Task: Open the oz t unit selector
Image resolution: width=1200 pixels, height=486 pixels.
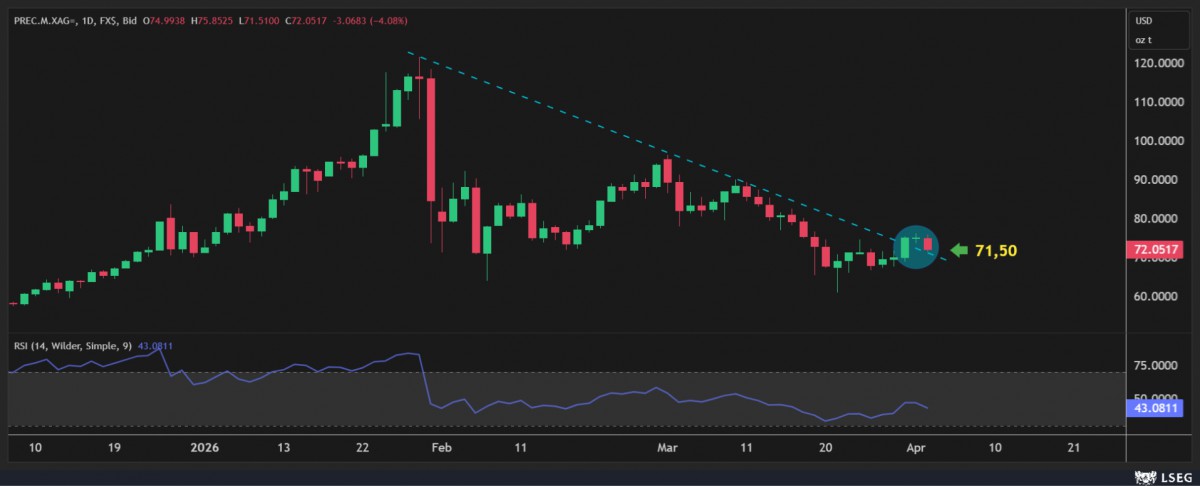Action: [1143, 40]
